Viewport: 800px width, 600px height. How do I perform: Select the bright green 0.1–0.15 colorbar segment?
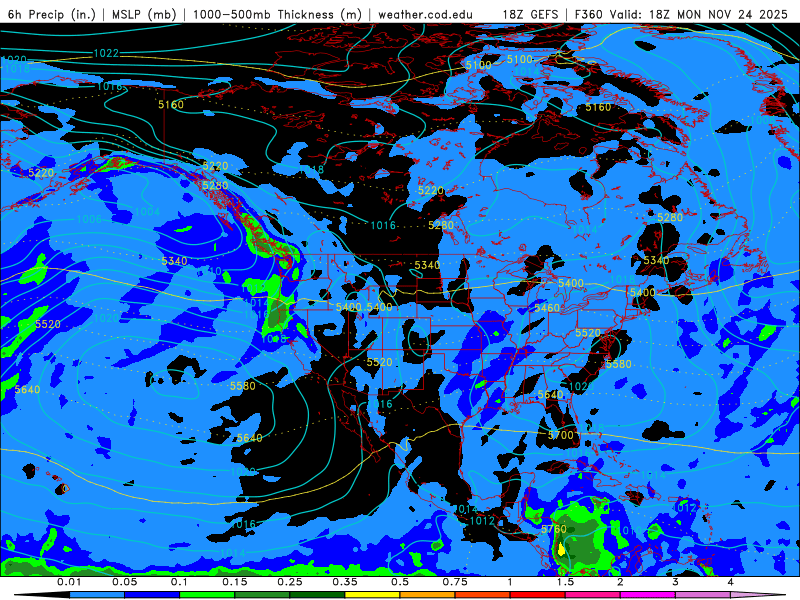(207, 595)
